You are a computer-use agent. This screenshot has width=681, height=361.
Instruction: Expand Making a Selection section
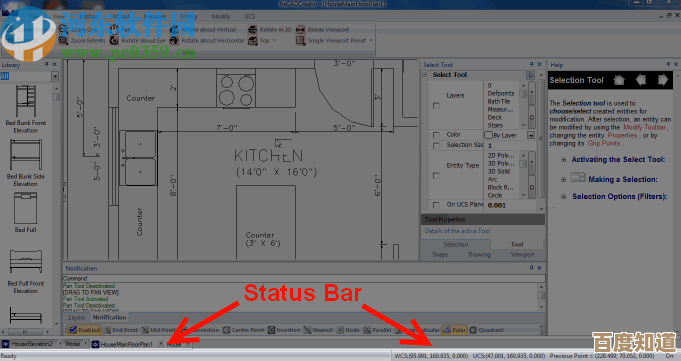point(563,179)
